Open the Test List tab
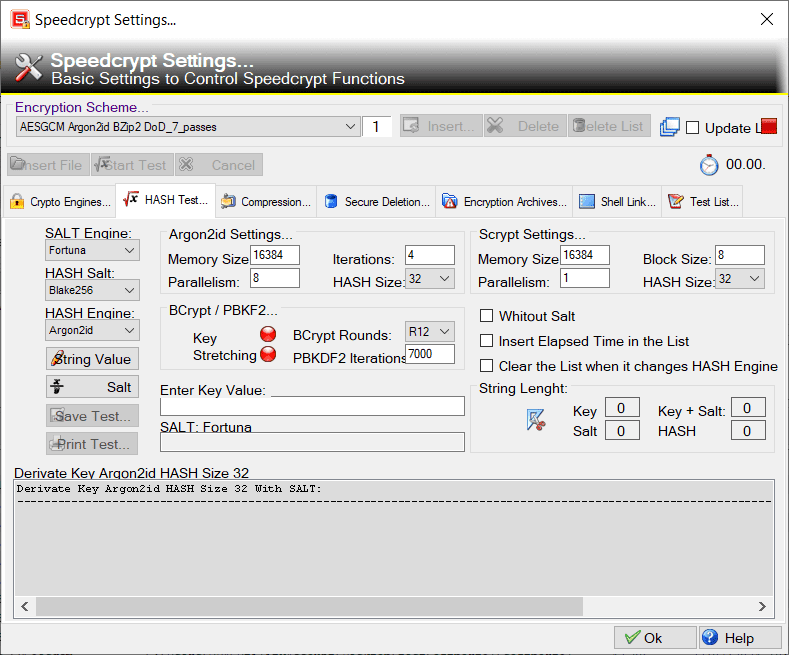The height and width of the screenshot is (655, 789). [x=703, y=202]
